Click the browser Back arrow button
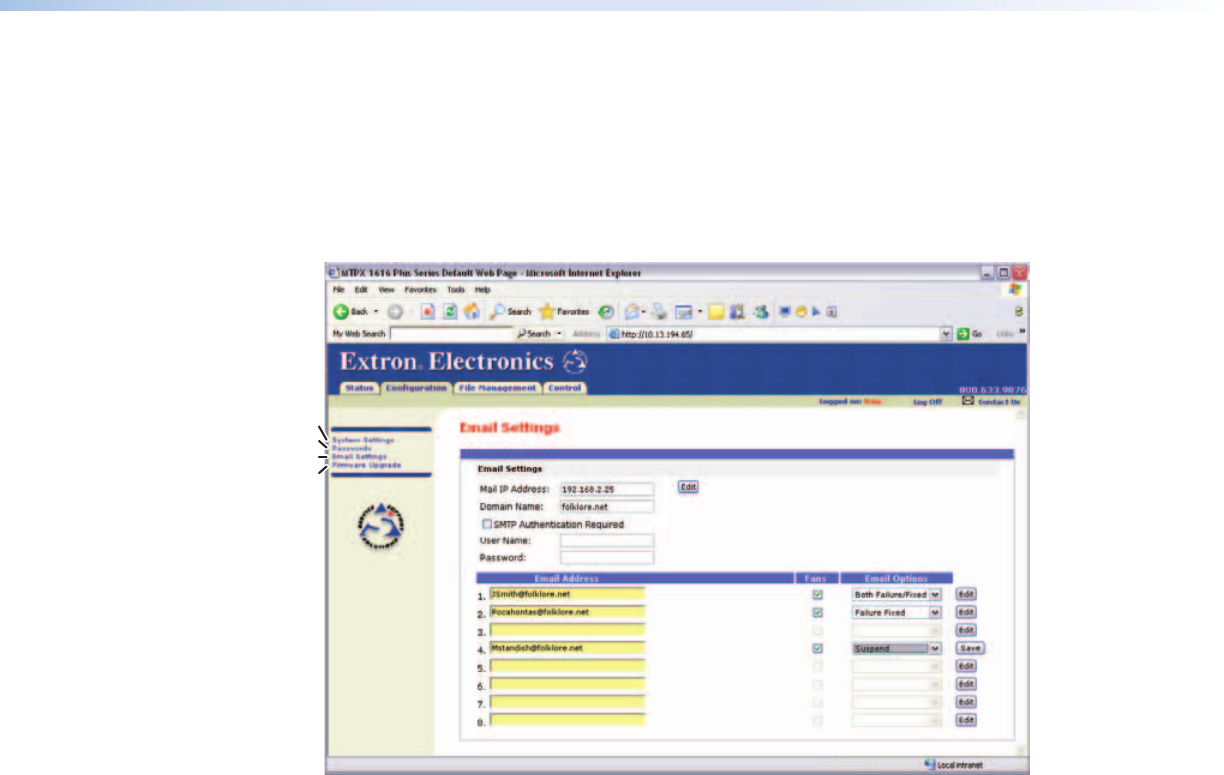This screenshot has height=775, width=1224. (341, 311)
